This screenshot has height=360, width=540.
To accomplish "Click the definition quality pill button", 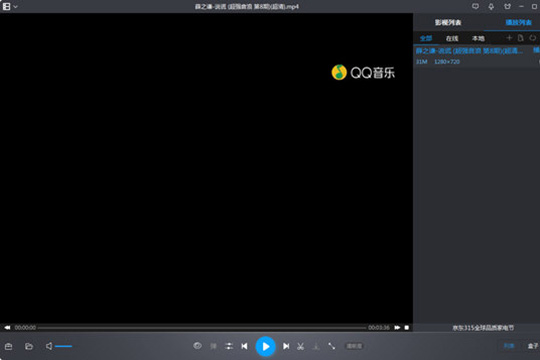I will coord(354,346).
